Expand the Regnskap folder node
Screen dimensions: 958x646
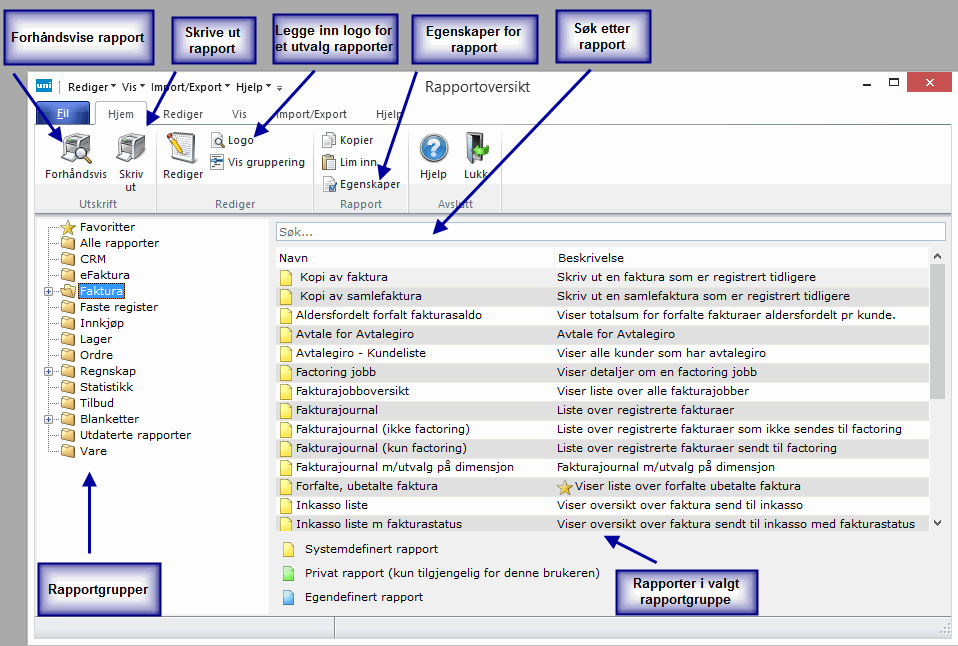coord(48,372)
